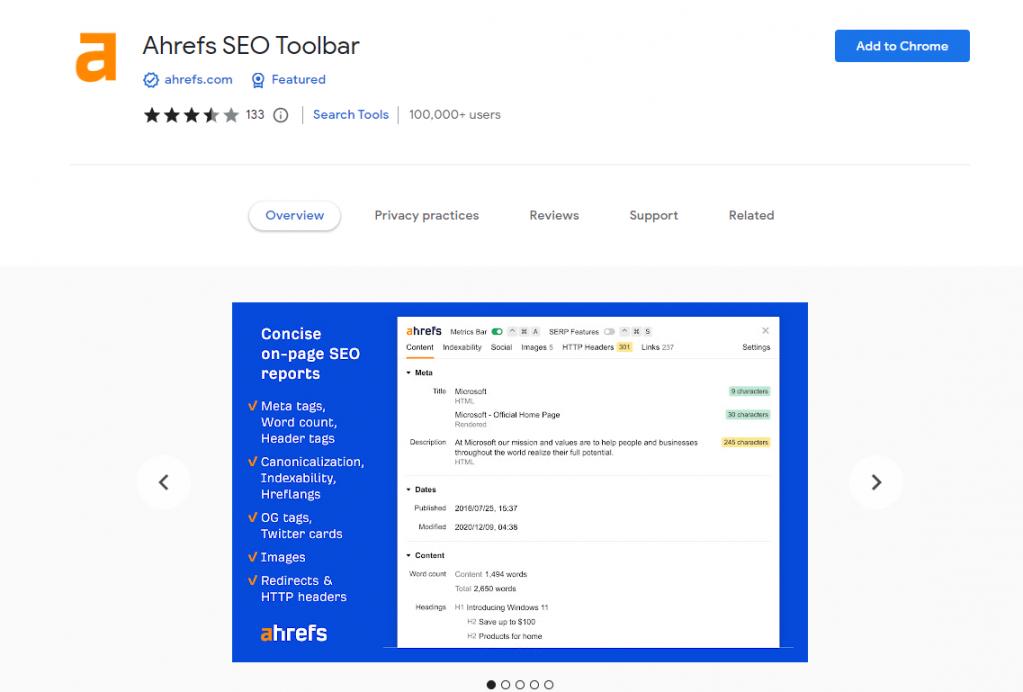The width and height of the screenshot is (1023, 692).
Task: Toggle the Metrics Bar switch in screenshot
Action: coord(497,331)
